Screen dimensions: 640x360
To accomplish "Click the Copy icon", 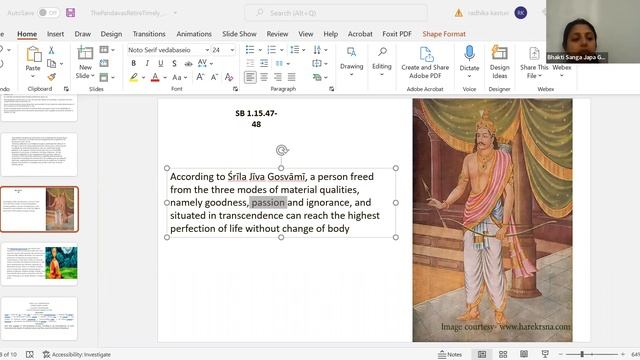I will pyautogui.click(x=51, y=63).
